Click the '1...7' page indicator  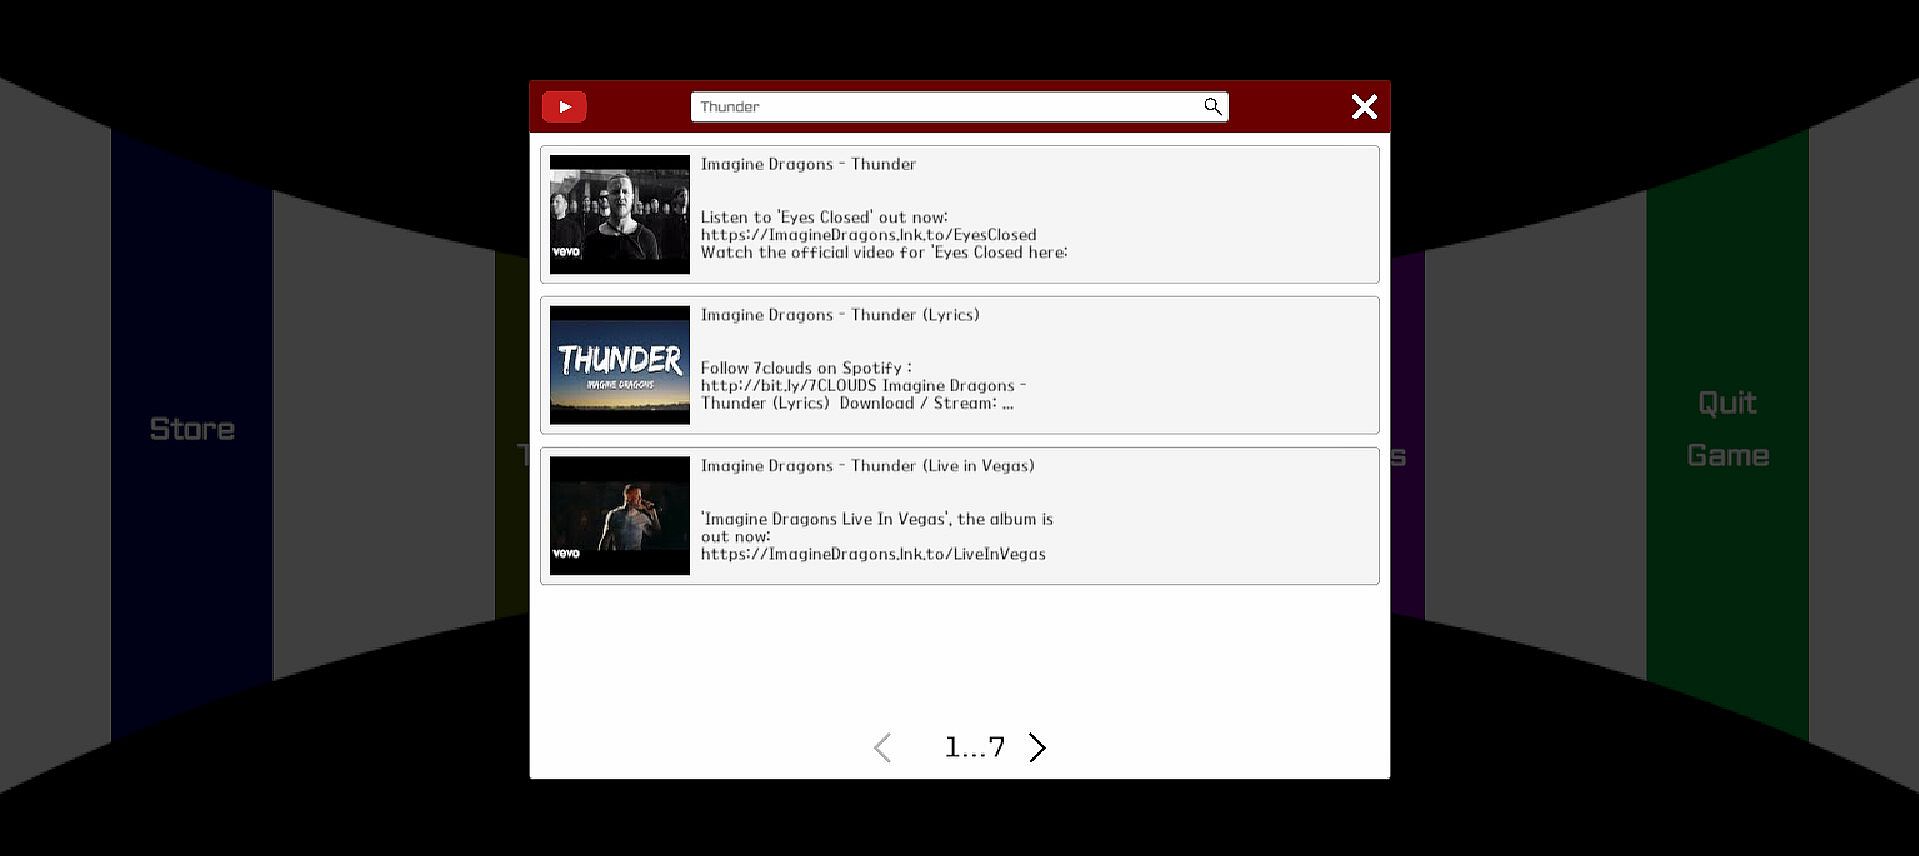tap(975, 747)
